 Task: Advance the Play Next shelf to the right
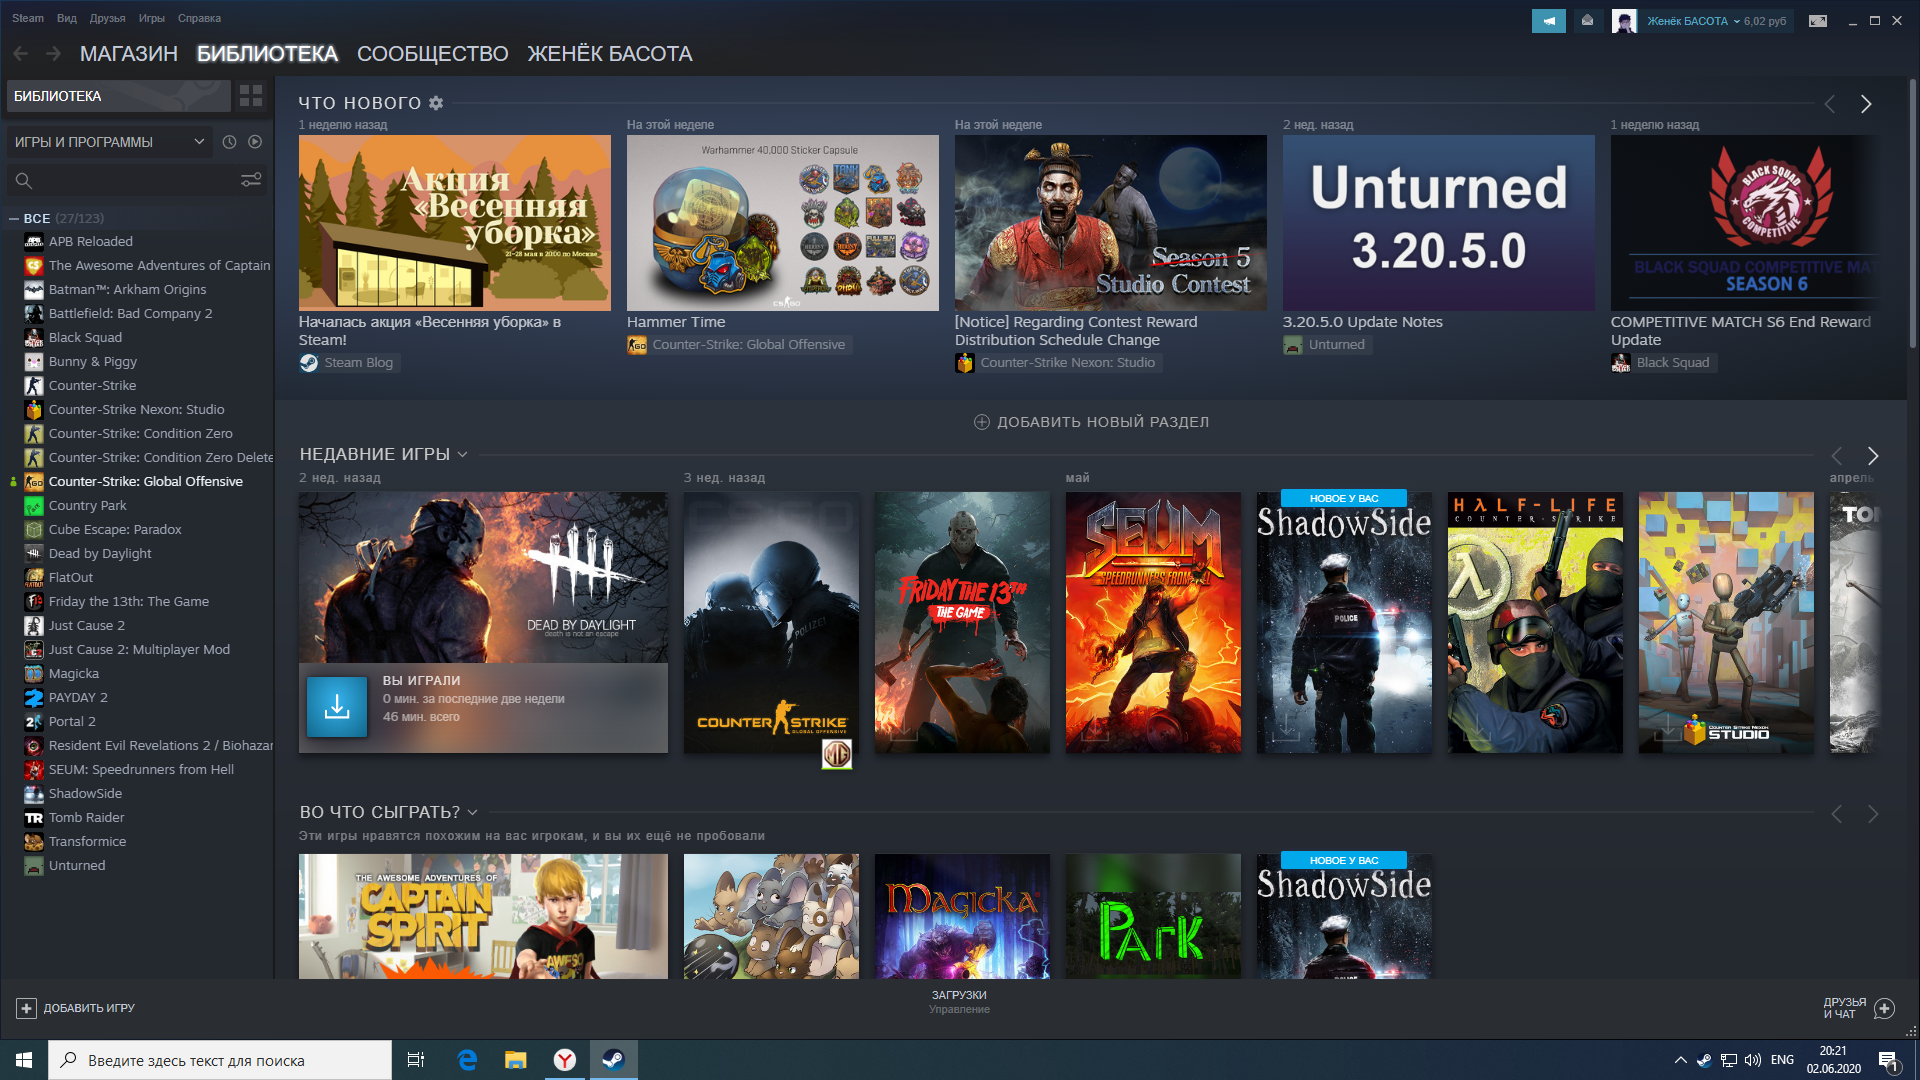coord(1873,815)
